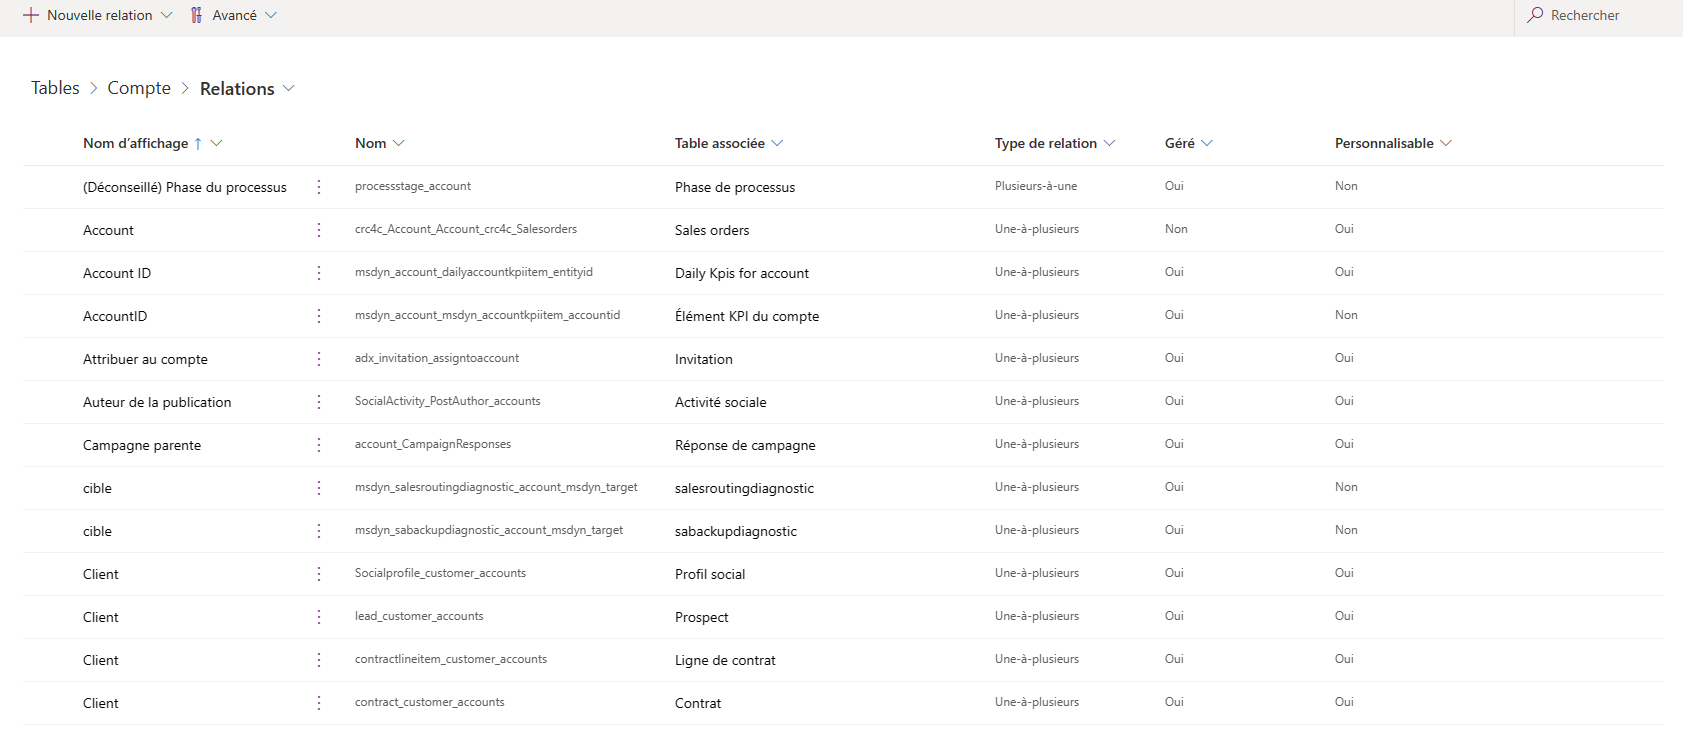
Task: Open Nom d'affichage column filter chevron
Action: pos(216,143)
